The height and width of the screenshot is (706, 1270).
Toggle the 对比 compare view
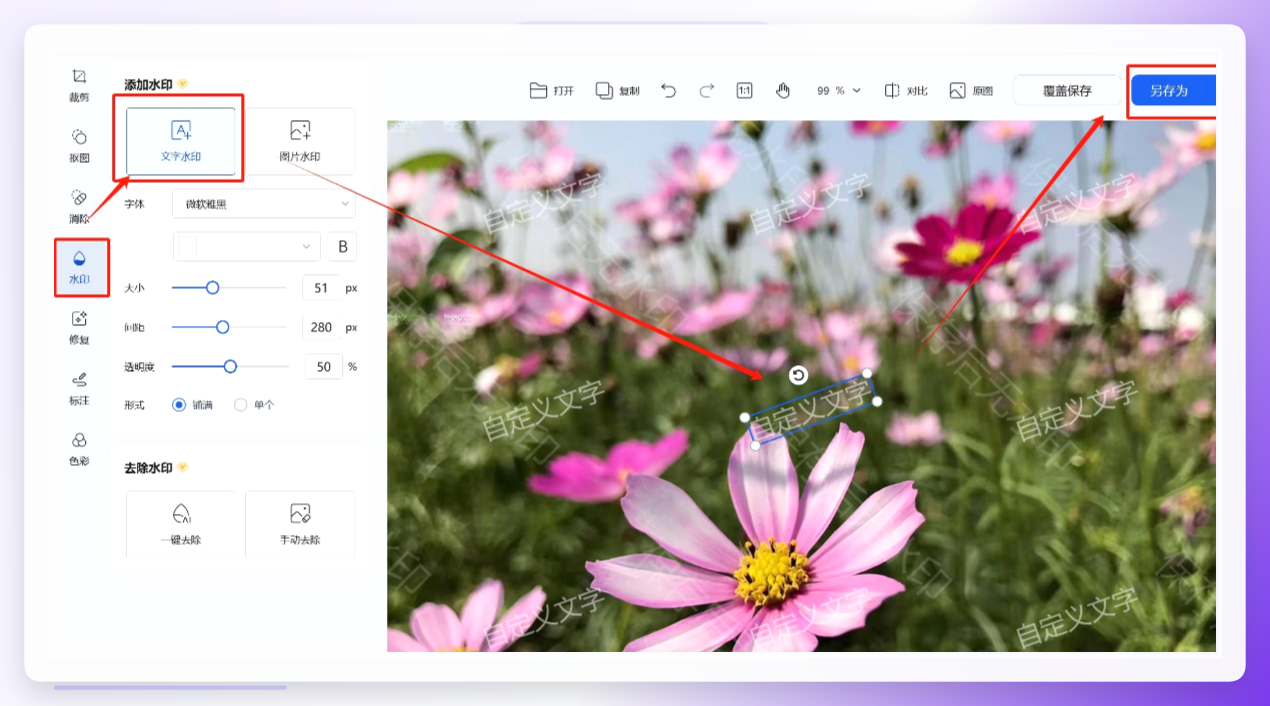(906, 90)
